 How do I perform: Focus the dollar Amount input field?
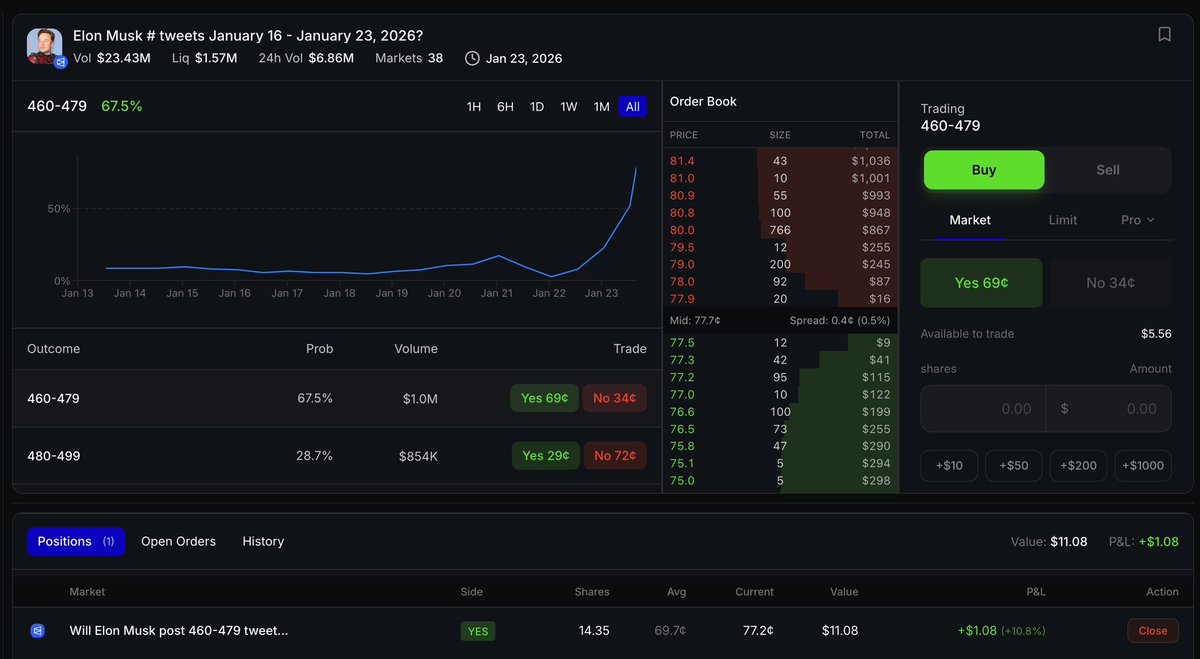1109,408
